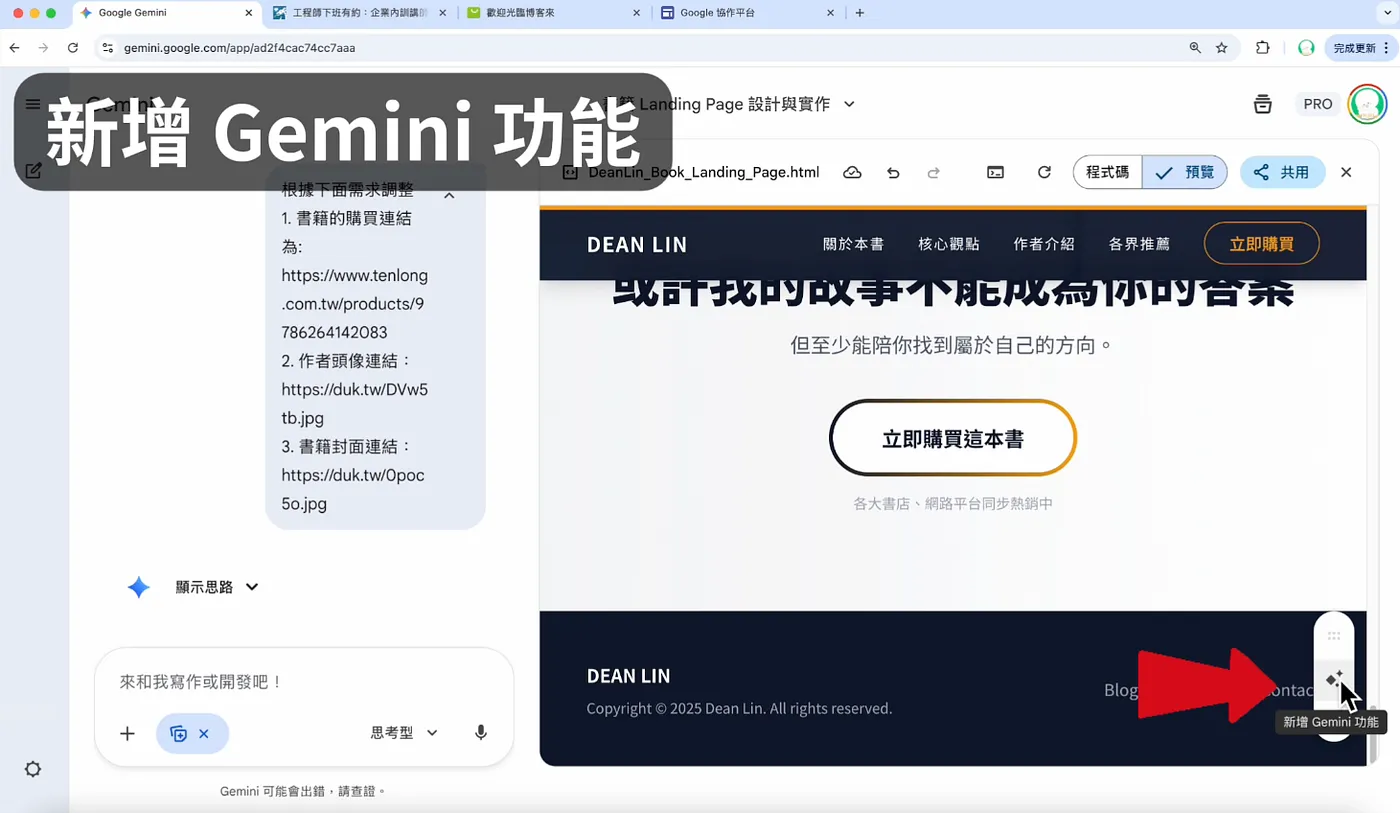The width and height of the screenshot is (1400, 813).
Task: Open a new browser tab
Action: (859, 13)
